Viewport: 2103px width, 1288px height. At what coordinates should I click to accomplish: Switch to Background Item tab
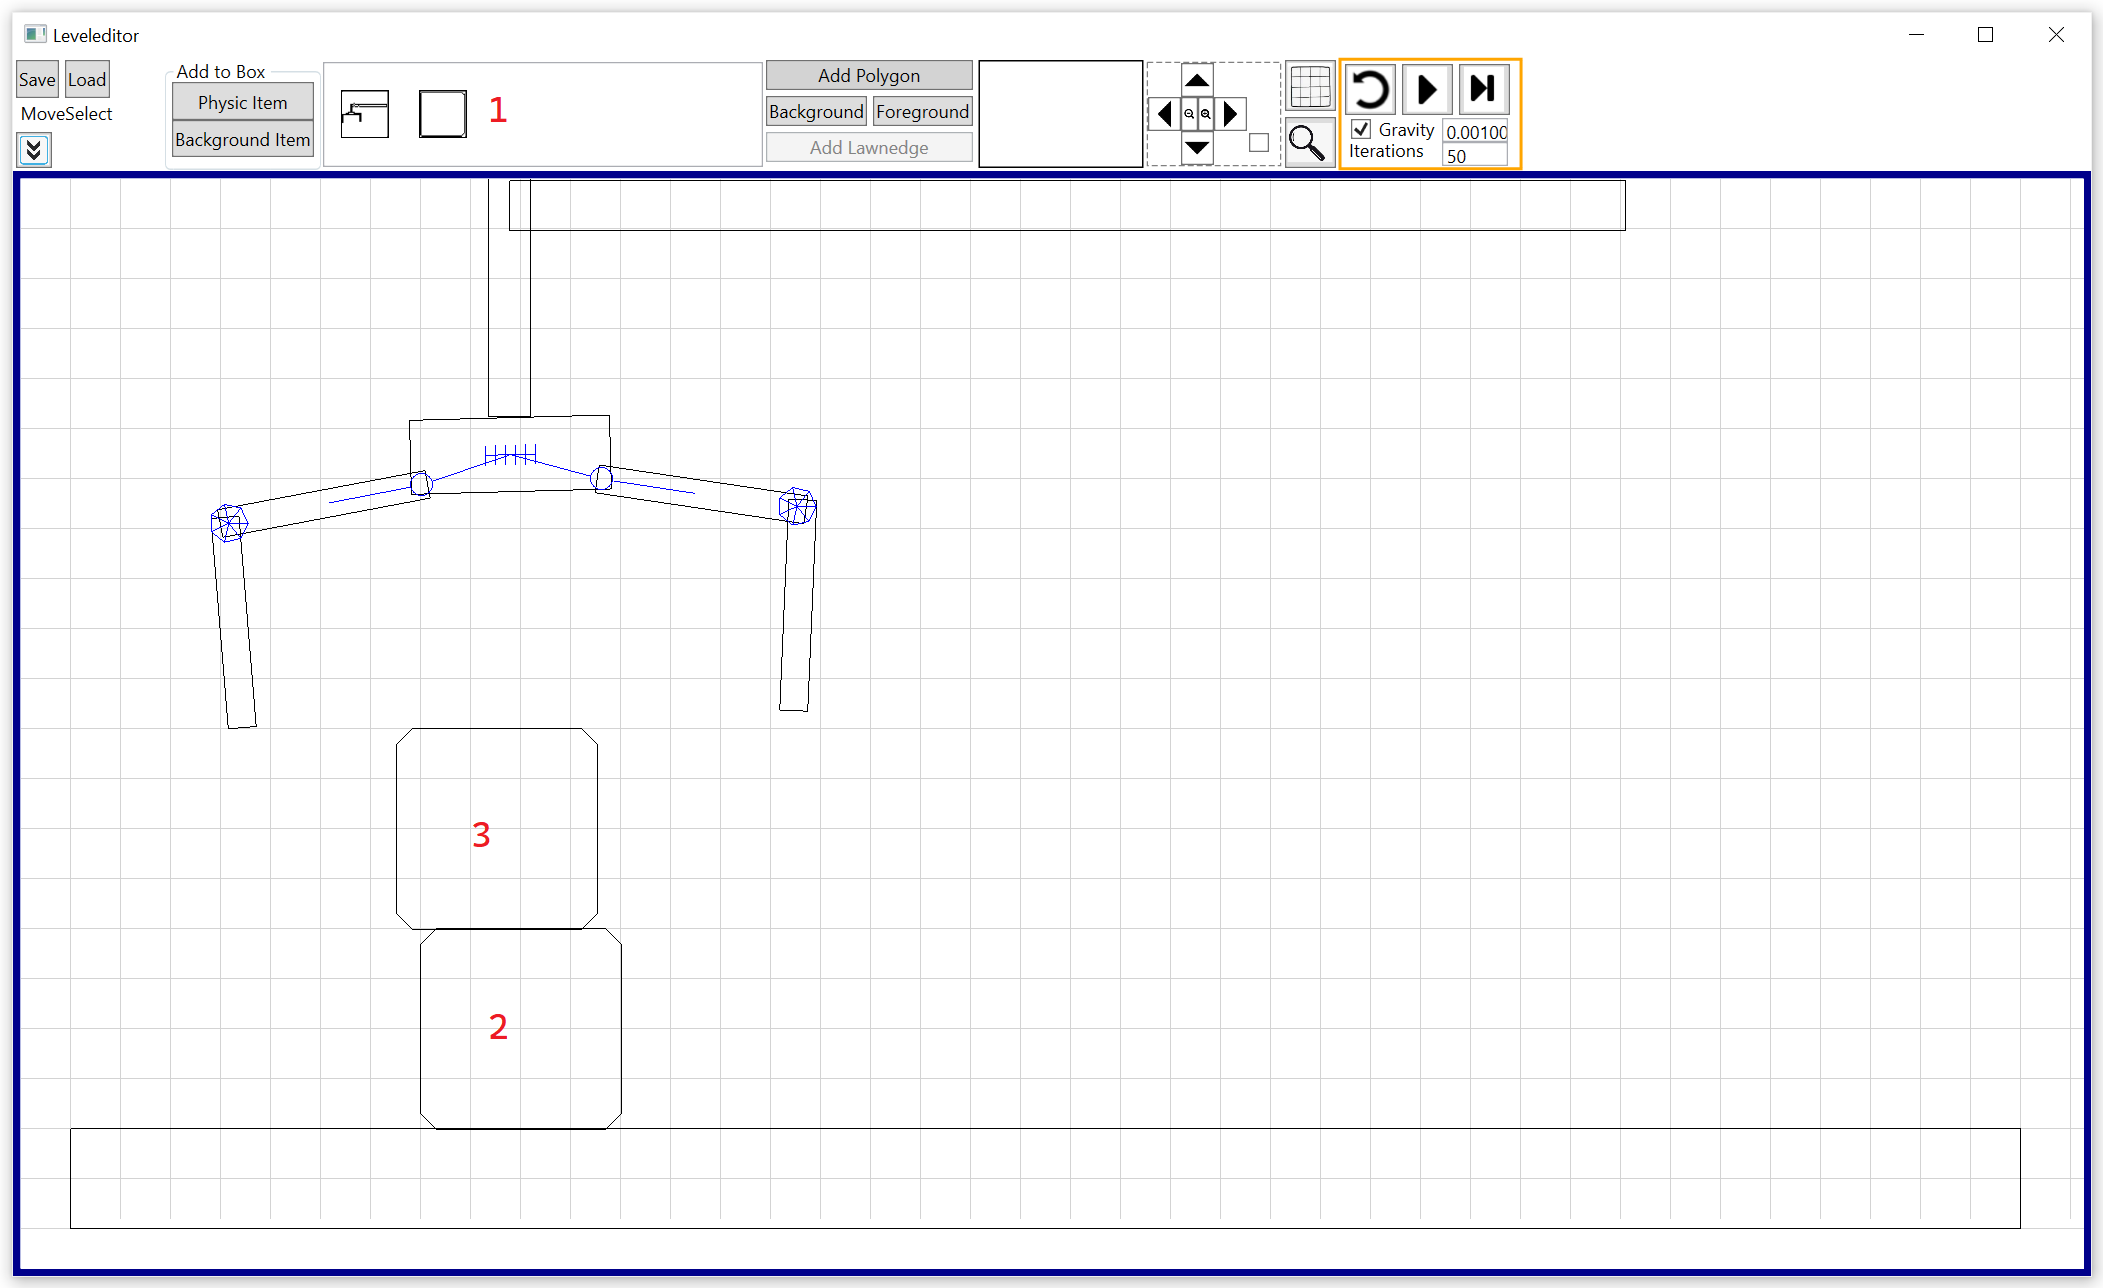242,140
